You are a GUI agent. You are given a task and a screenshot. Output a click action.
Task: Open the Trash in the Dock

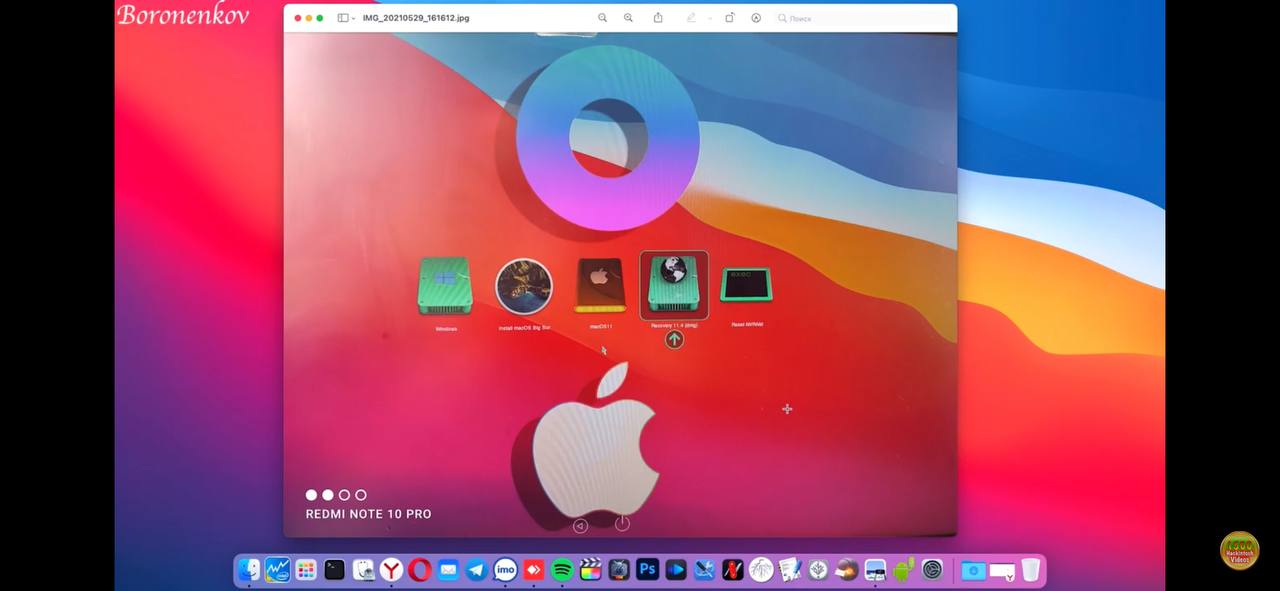pyautogui.click(x=1030, y=570)
